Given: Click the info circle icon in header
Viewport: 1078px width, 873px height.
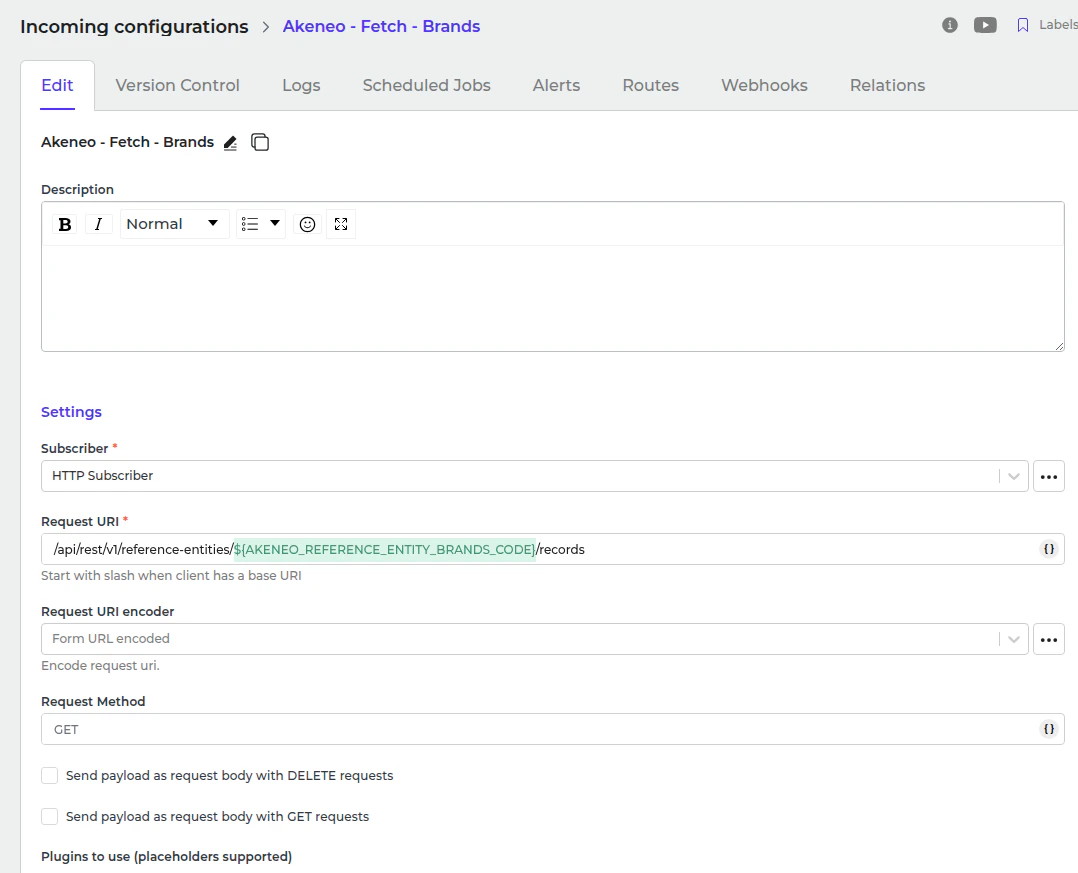Looking at the screenshot, I should pos(949,25).
